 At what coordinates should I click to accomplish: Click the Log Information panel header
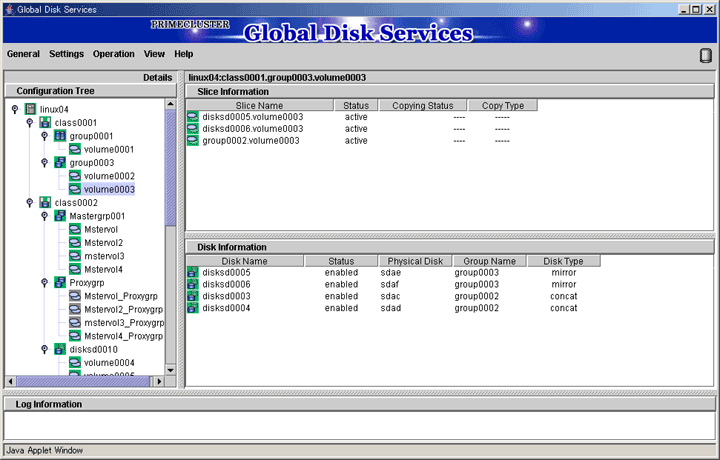360,404
